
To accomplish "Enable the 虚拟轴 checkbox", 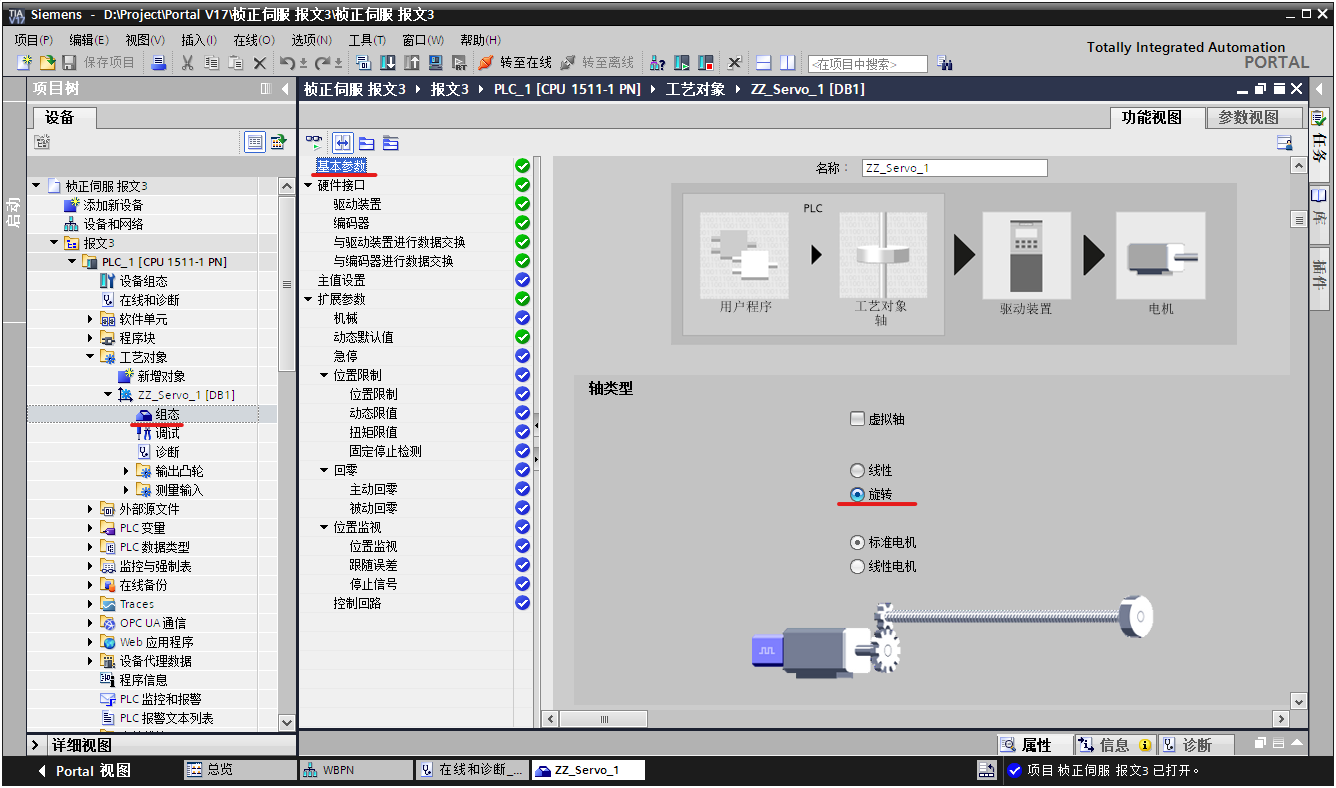I will [857, 419].
